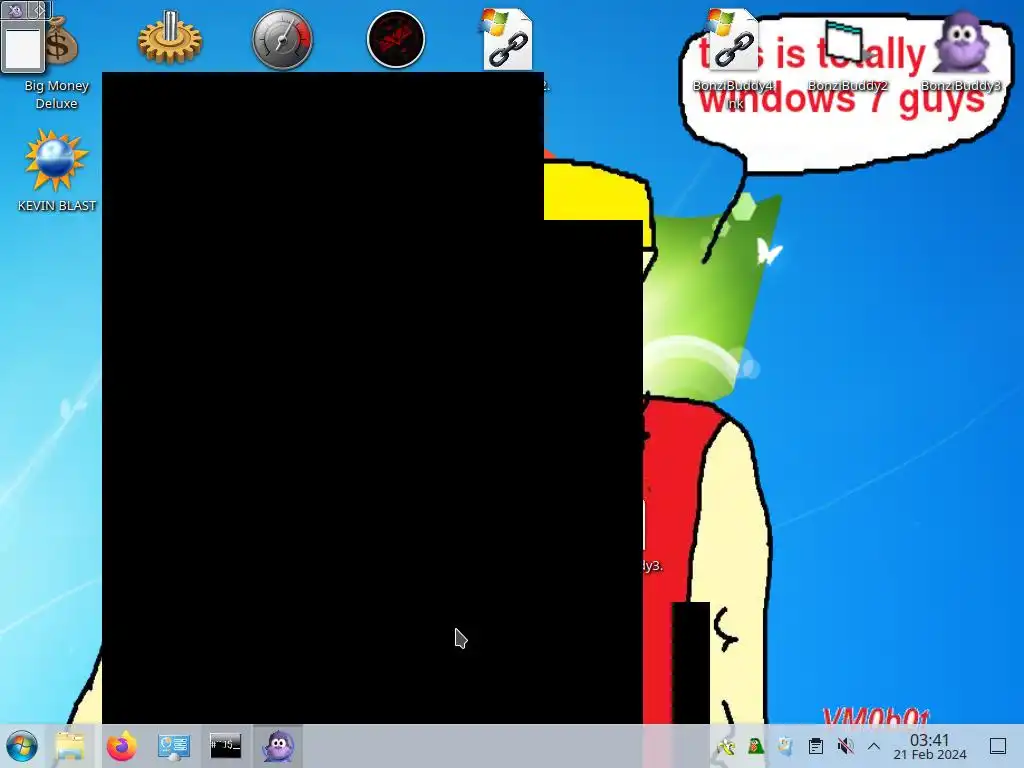Click the purple Bonzi icon on the small window titlebar
This screenshot has width=1024, height=768.
pyautogui.click(x=14, y=10)
